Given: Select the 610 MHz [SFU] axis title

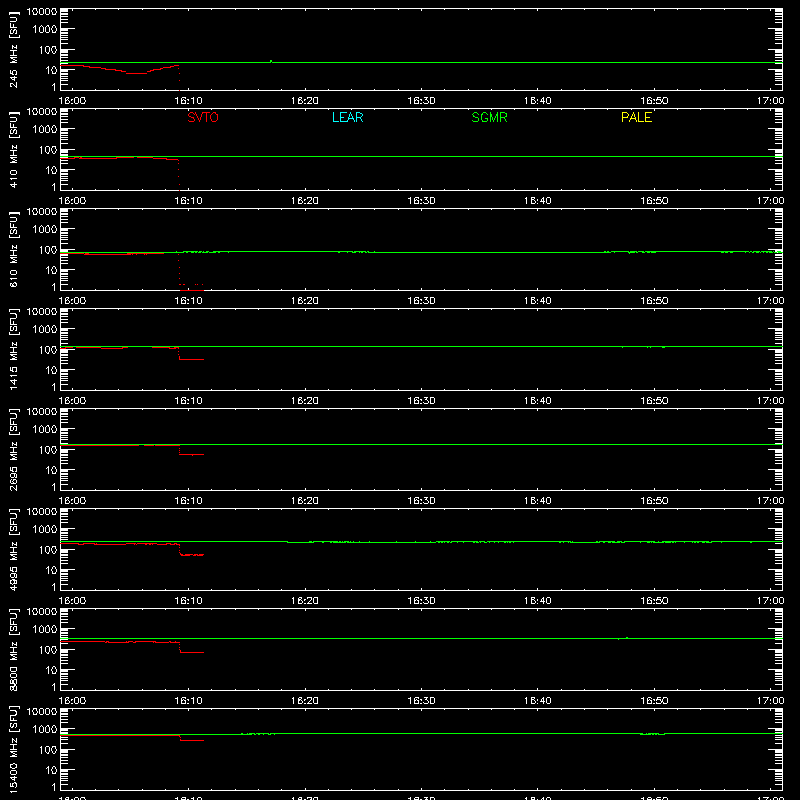Looking at the screenshot, I should click(x=14, y=249).
